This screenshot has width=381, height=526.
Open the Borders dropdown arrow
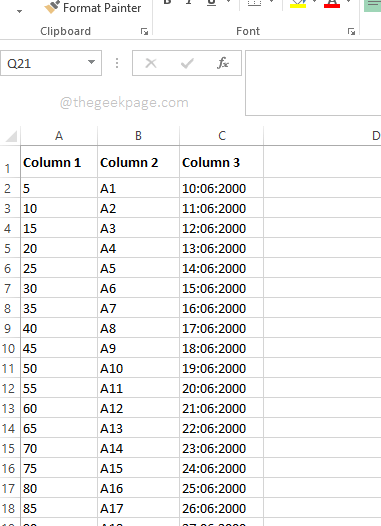272,3
